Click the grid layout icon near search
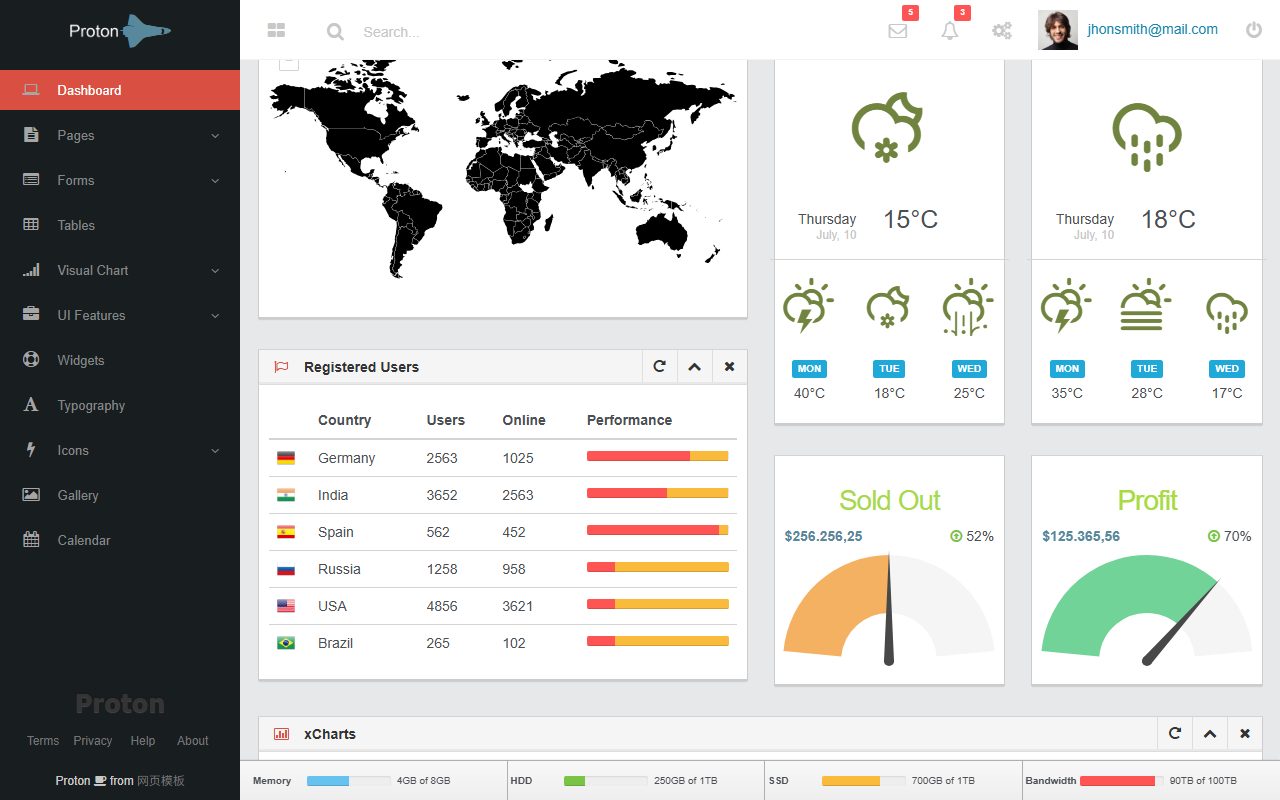The width and height of the screenshot is (1280, 800). pos(277,31)
